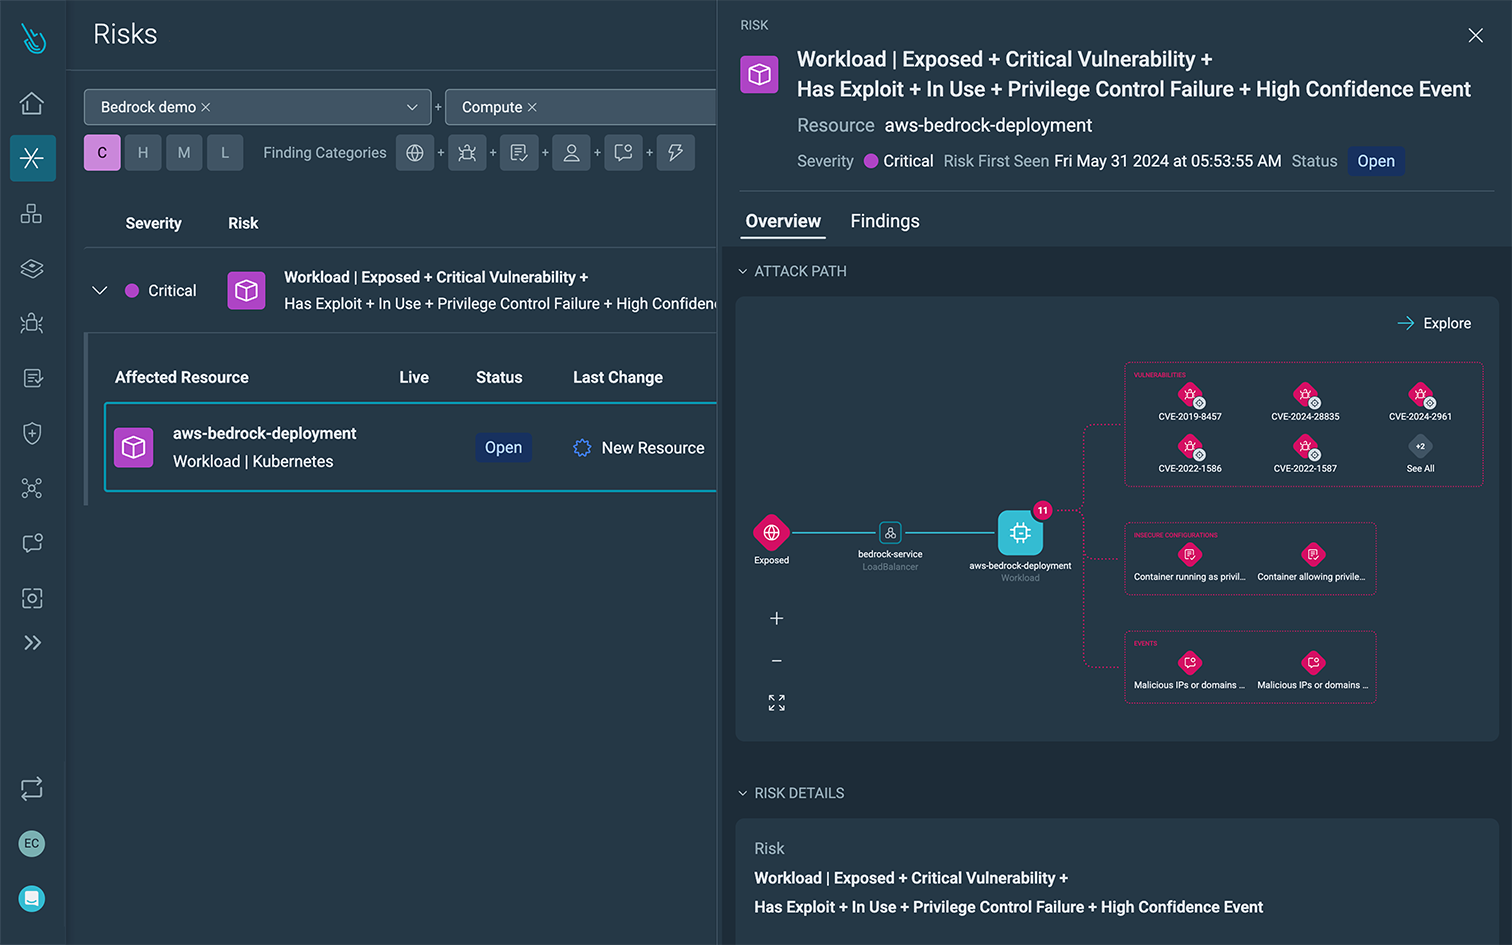Switch to the Findings tab
Screen dimensions: 1512x945
click(x=884, y=221)
